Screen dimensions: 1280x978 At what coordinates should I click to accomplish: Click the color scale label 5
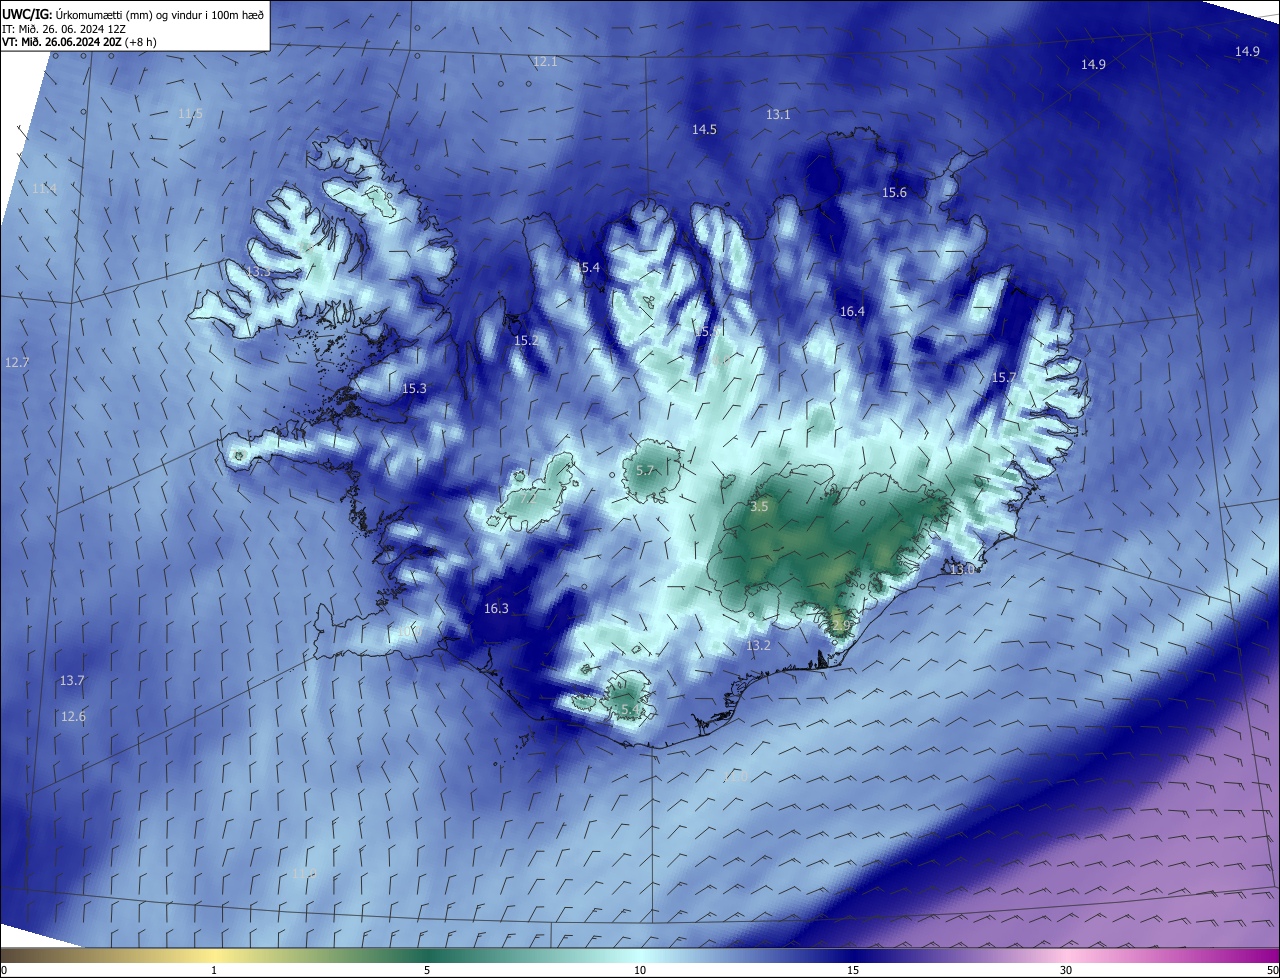(427, 970)
